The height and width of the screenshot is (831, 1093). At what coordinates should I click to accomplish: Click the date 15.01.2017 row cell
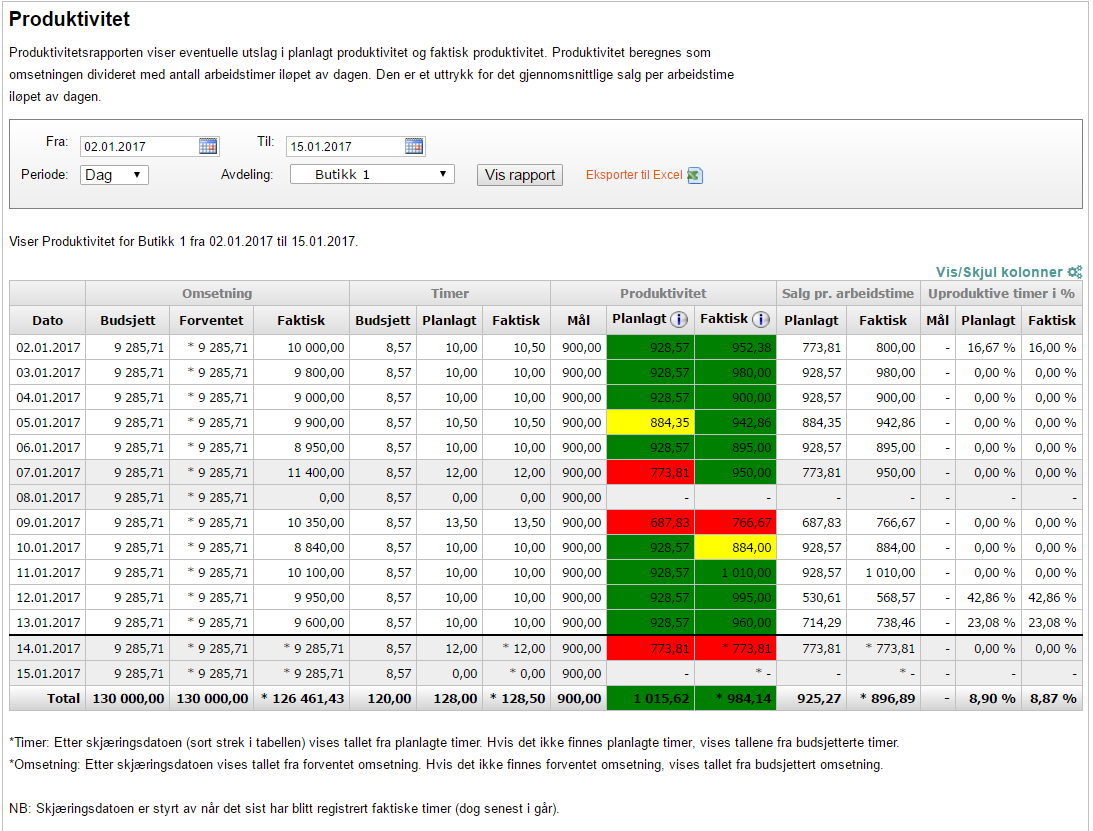pyautogui.click(x=48, y=673)
